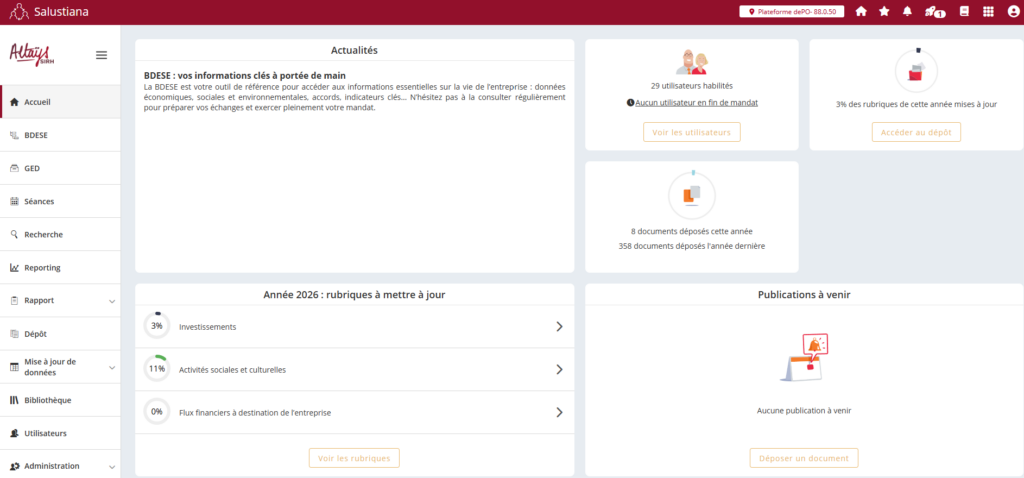Open the user profile avatar icon
Viewport: 1024px width, 478px height.
click(x=1012, y=12)
